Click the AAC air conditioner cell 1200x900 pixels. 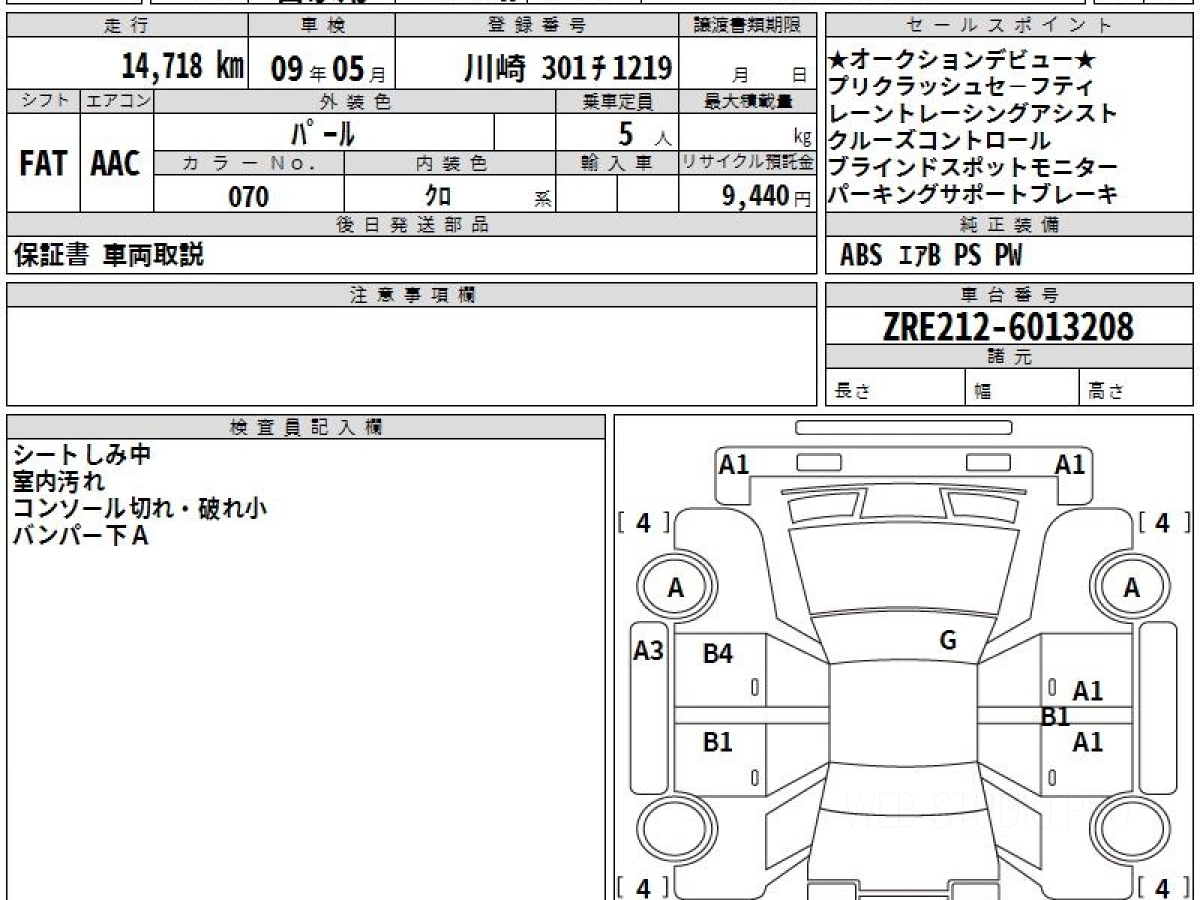pyautogui.click(x=116, y=164)
